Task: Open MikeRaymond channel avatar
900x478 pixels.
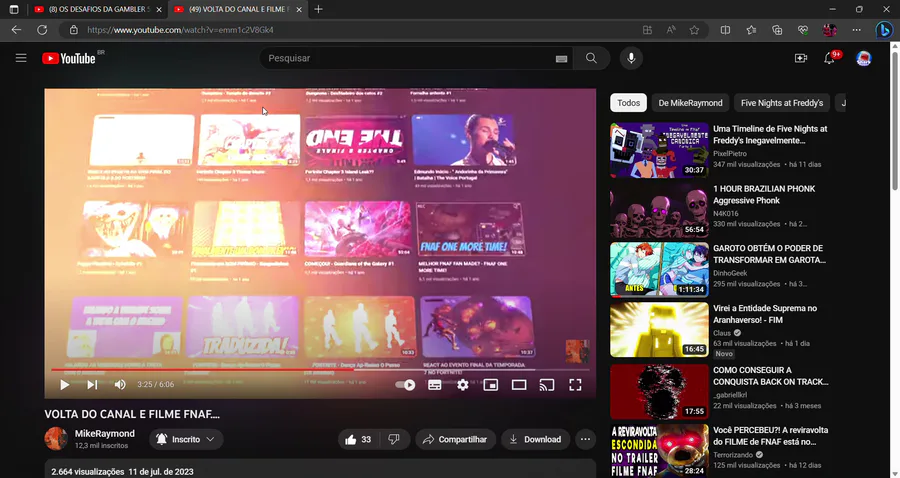Action: tap(56, 438)
